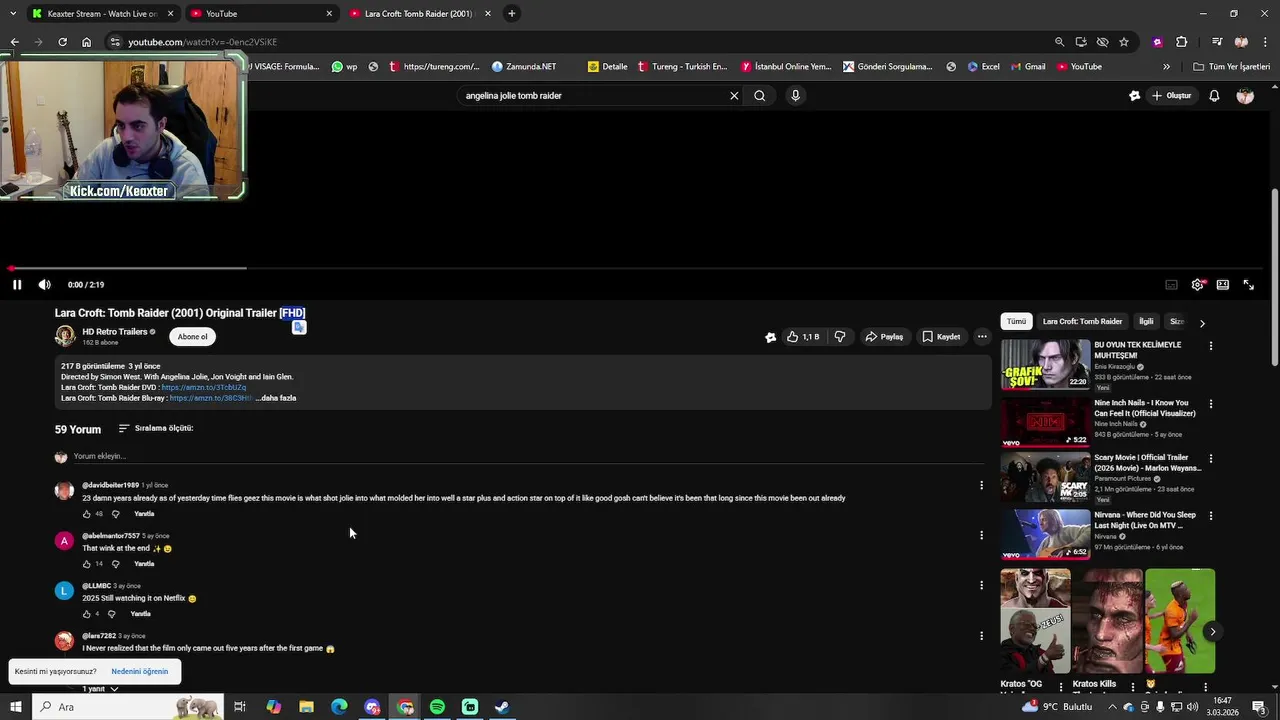Image resolution: width=1280 pixels, height=720 pixels.
Task: Toggle the subtitles captions button
Action: tap(1171, 285)
